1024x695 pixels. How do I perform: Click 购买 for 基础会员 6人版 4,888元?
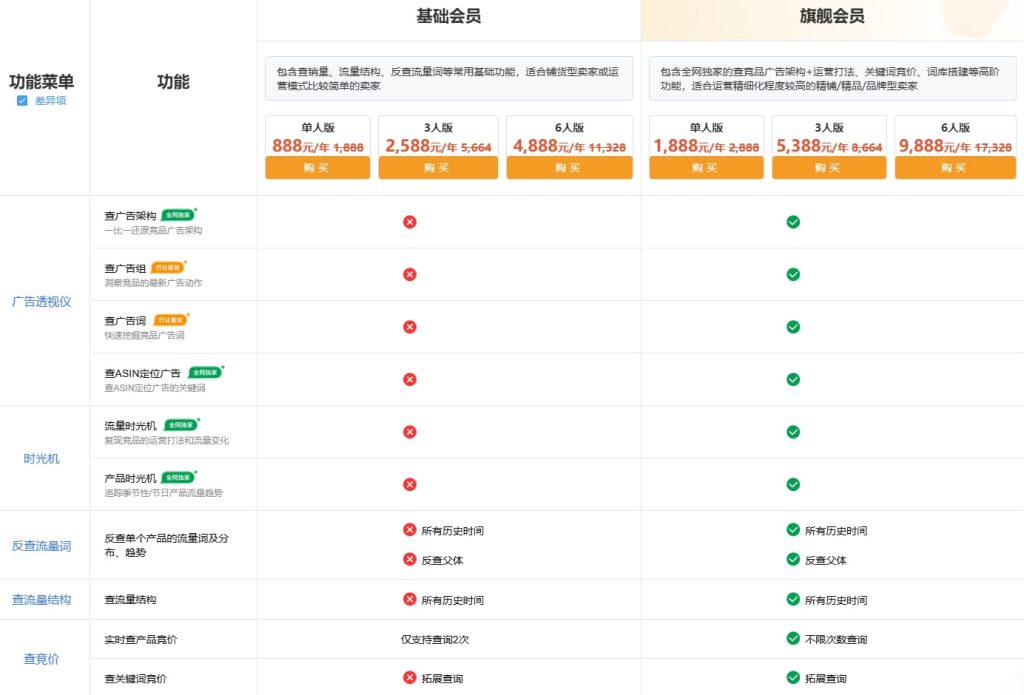pyautogui.click(x=569, y=168)
